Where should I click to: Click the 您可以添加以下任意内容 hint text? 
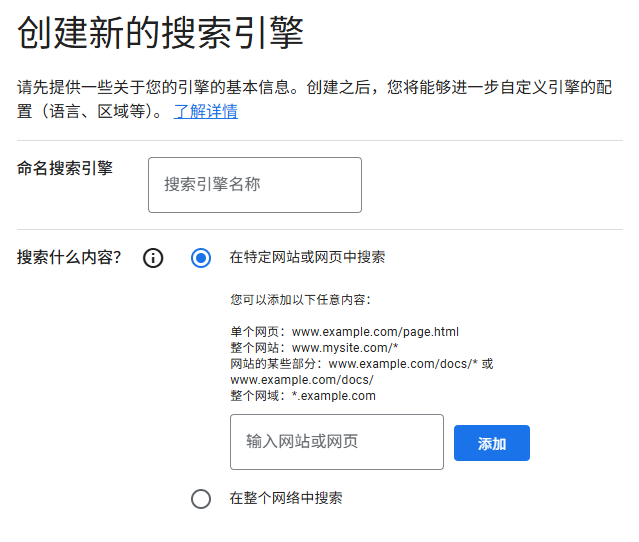pos(300,299)
